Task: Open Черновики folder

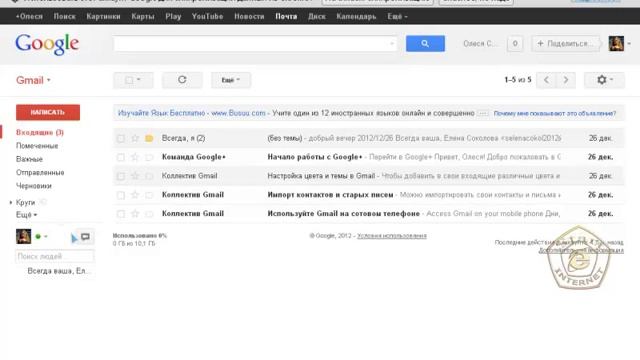Action: tap(33, 186)
